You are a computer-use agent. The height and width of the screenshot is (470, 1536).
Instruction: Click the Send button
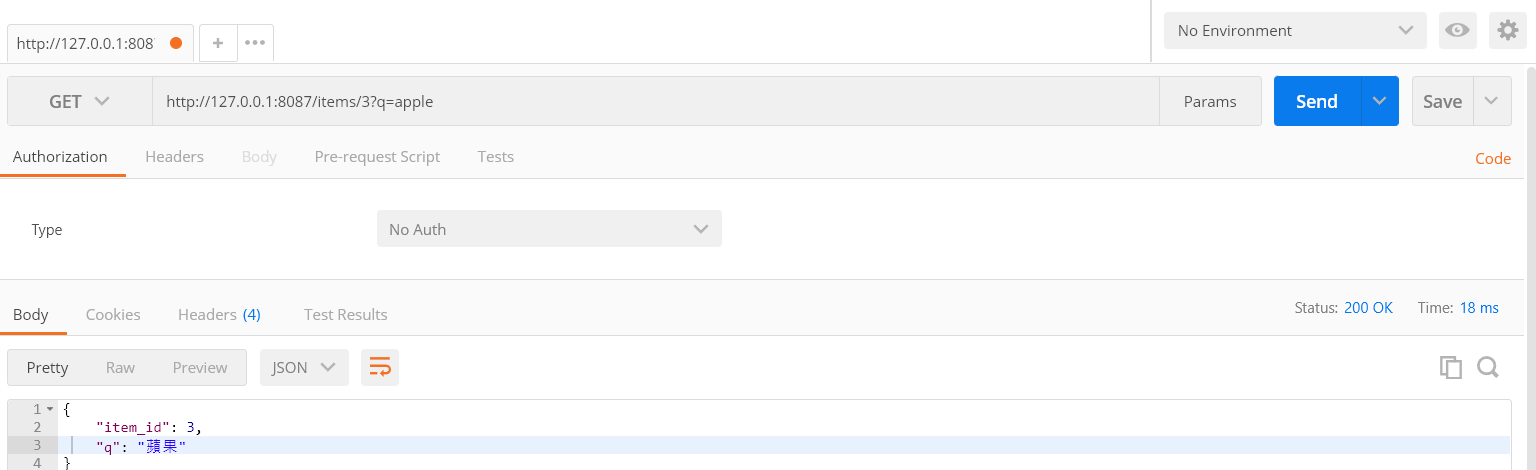tap(1316, 101)
